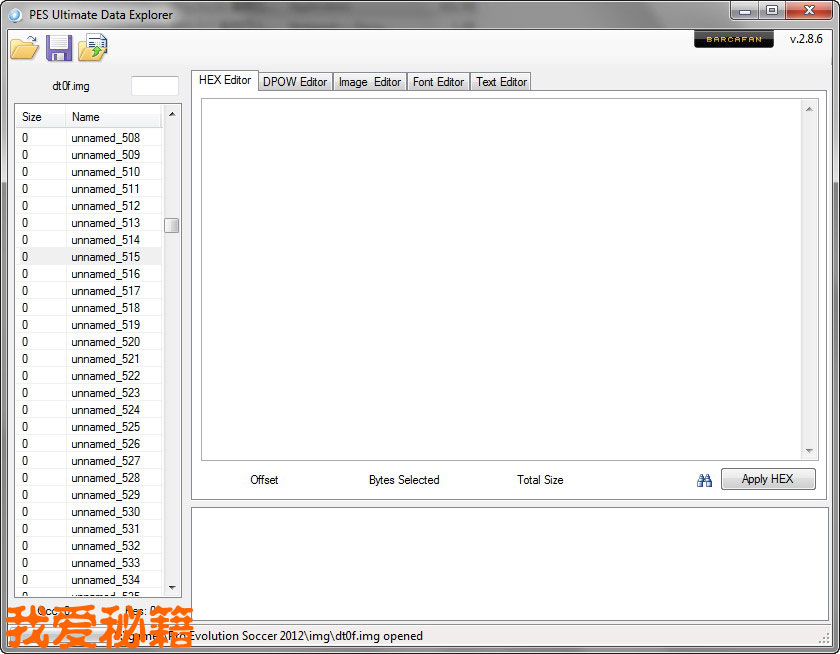Click the open folder icon
The height and width of the screenshot is (654, 840).
point(24,47)
